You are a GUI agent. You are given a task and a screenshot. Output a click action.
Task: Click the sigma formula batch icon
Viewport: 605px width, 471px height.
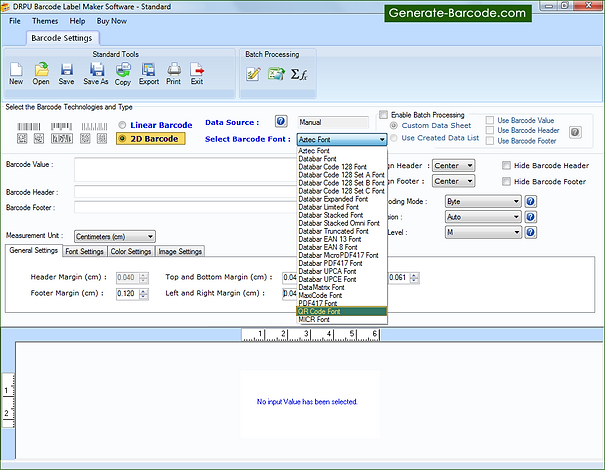299,74
